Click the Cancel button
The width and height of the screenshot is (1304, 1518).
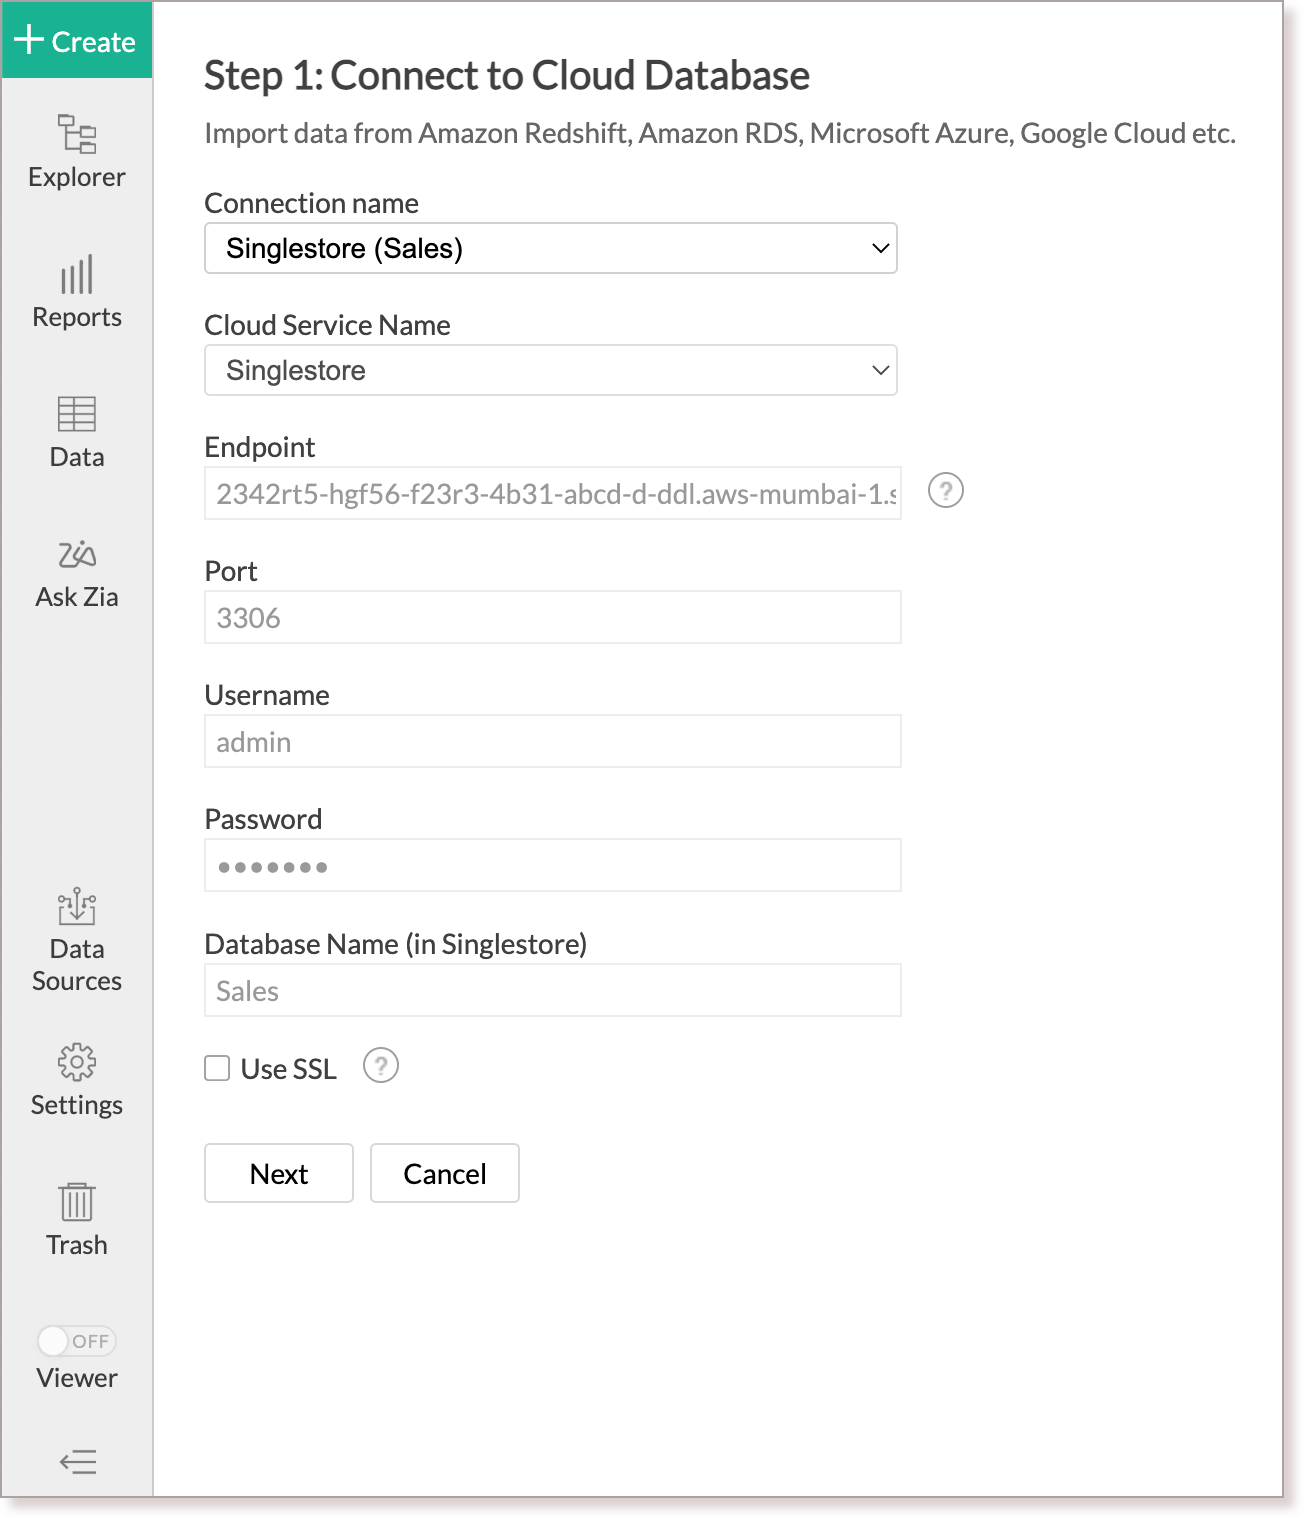click(445, 1173)
